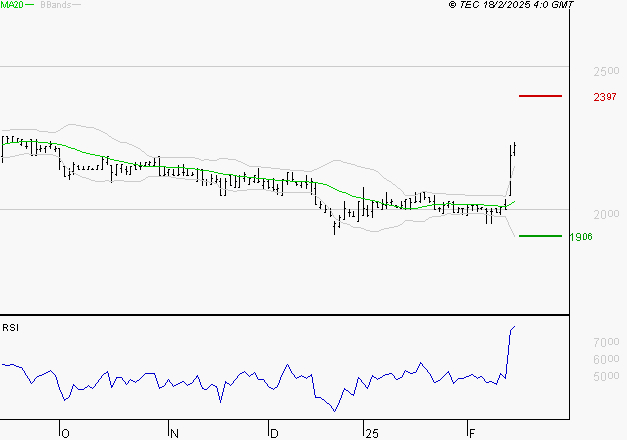Click the N month marker on time axis
This screenshot has height=440, width=627.
tap(174, 433)
